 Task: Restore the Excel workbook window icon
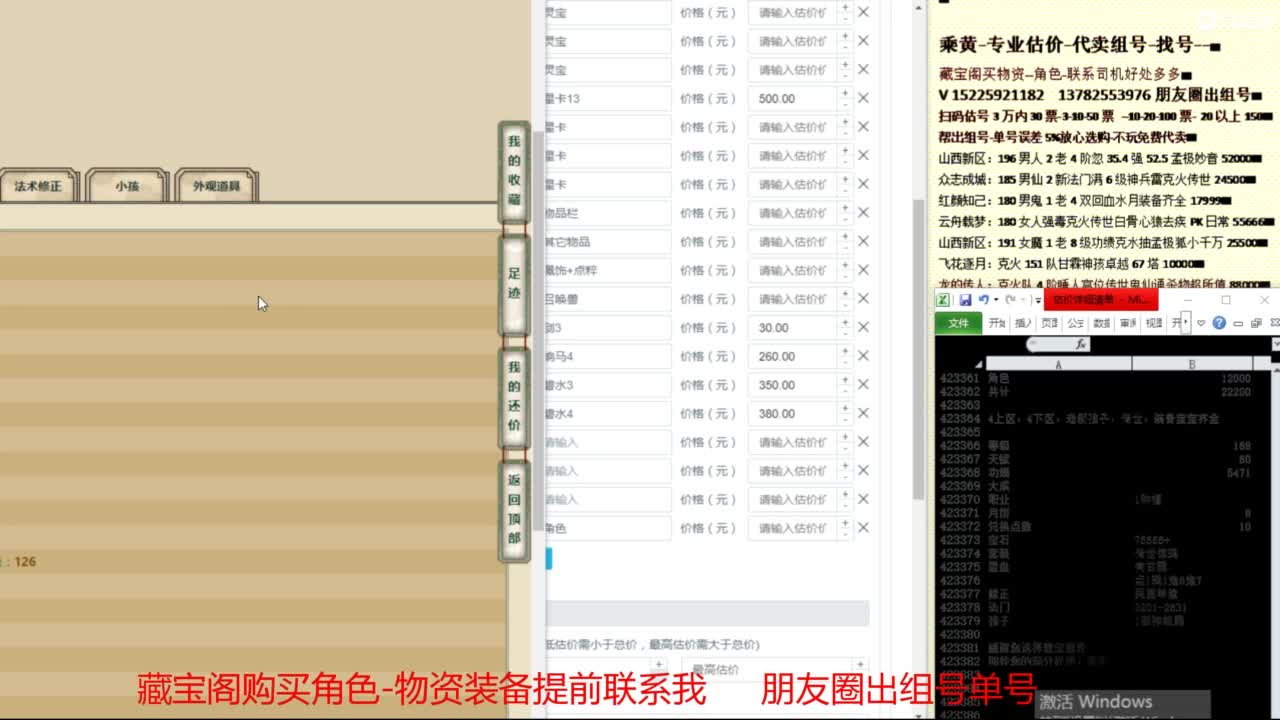[1256, 323]
